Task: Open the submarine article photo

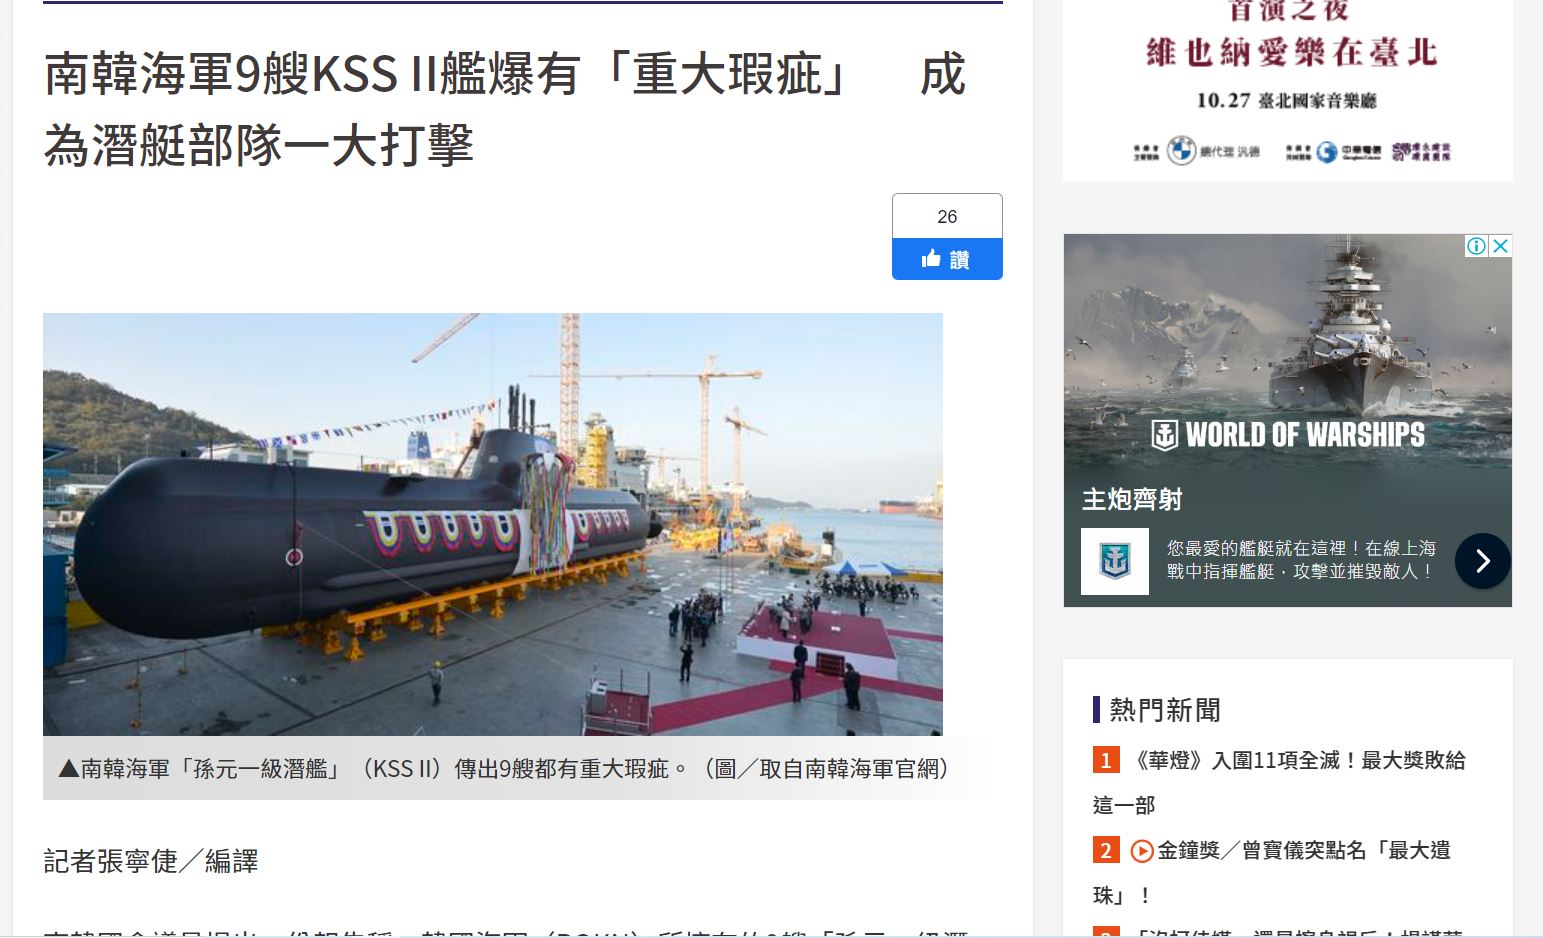Action: 493,524
